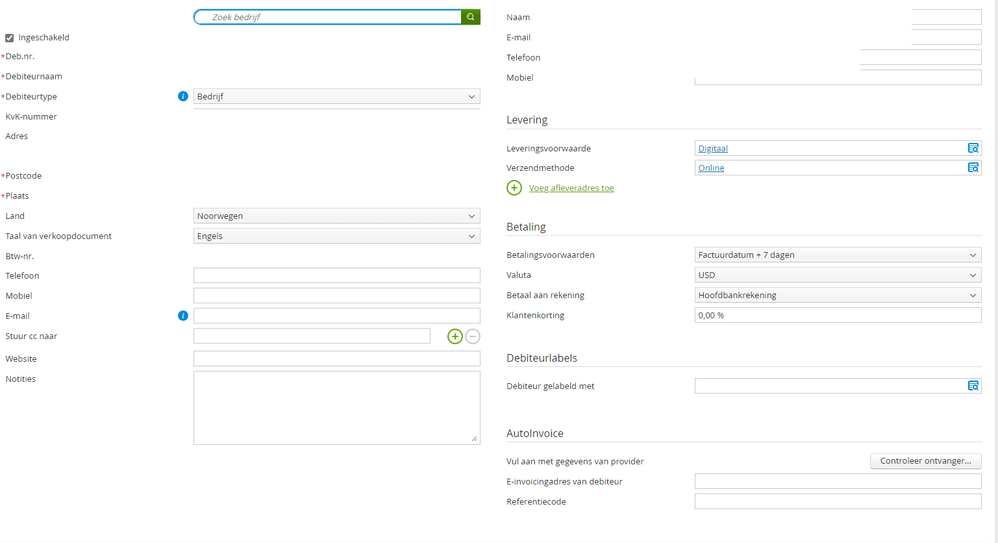This screenshot has width=998, height=543.
Task: Click the contact Naam field on the right
Action: pos(946,17)
